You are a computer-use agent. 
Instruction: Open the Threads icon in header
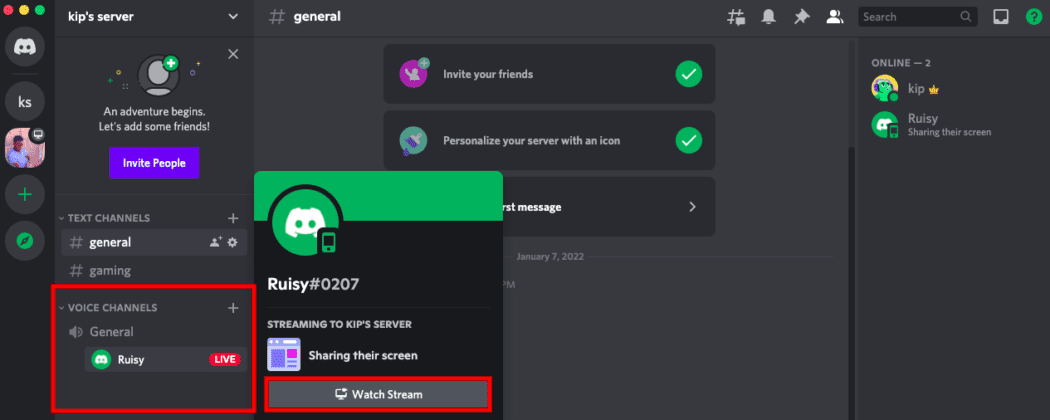point(737,17)
